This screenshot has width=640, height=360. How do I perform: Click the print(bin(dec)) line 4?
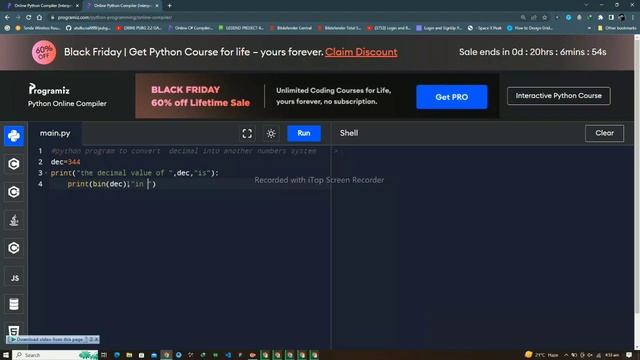[111, 184]
